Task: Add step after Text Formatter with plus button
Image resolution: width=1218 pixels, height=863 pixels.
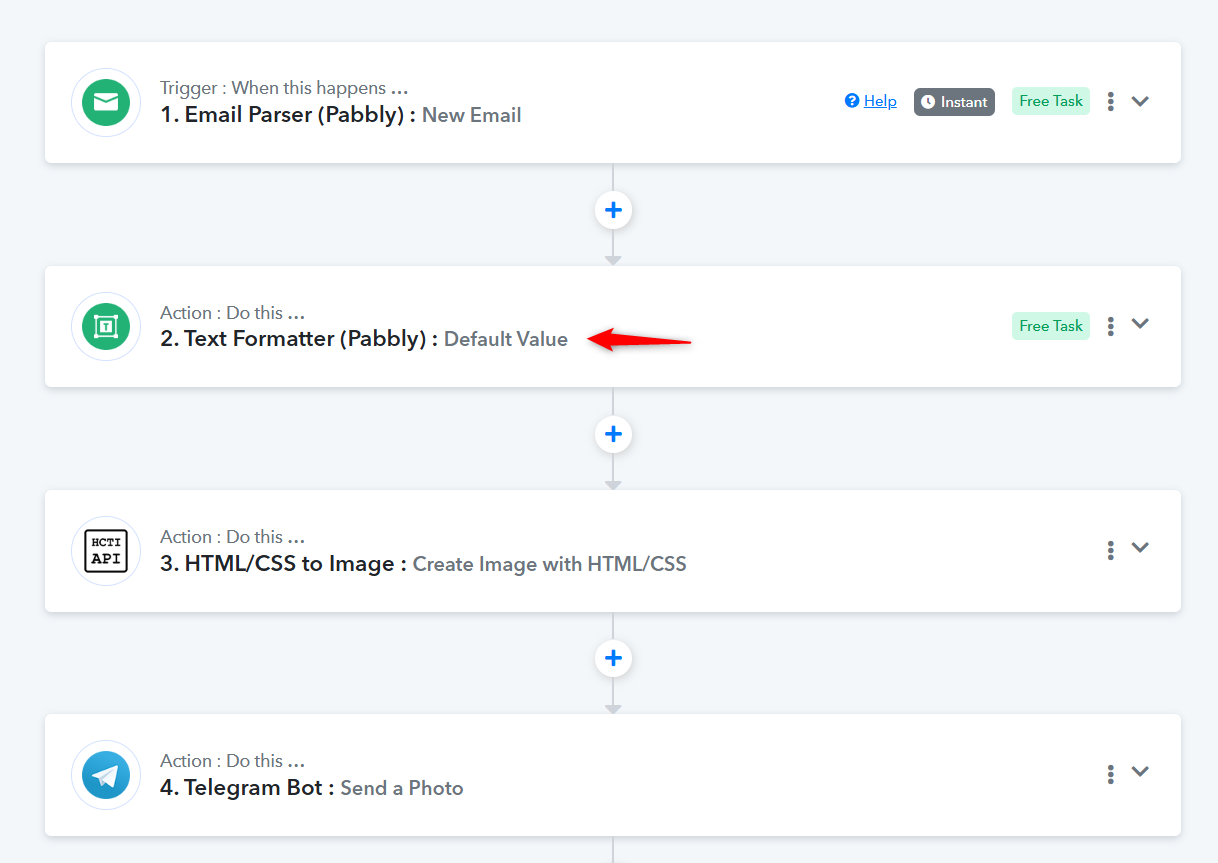Action: (x=613, y=434)
